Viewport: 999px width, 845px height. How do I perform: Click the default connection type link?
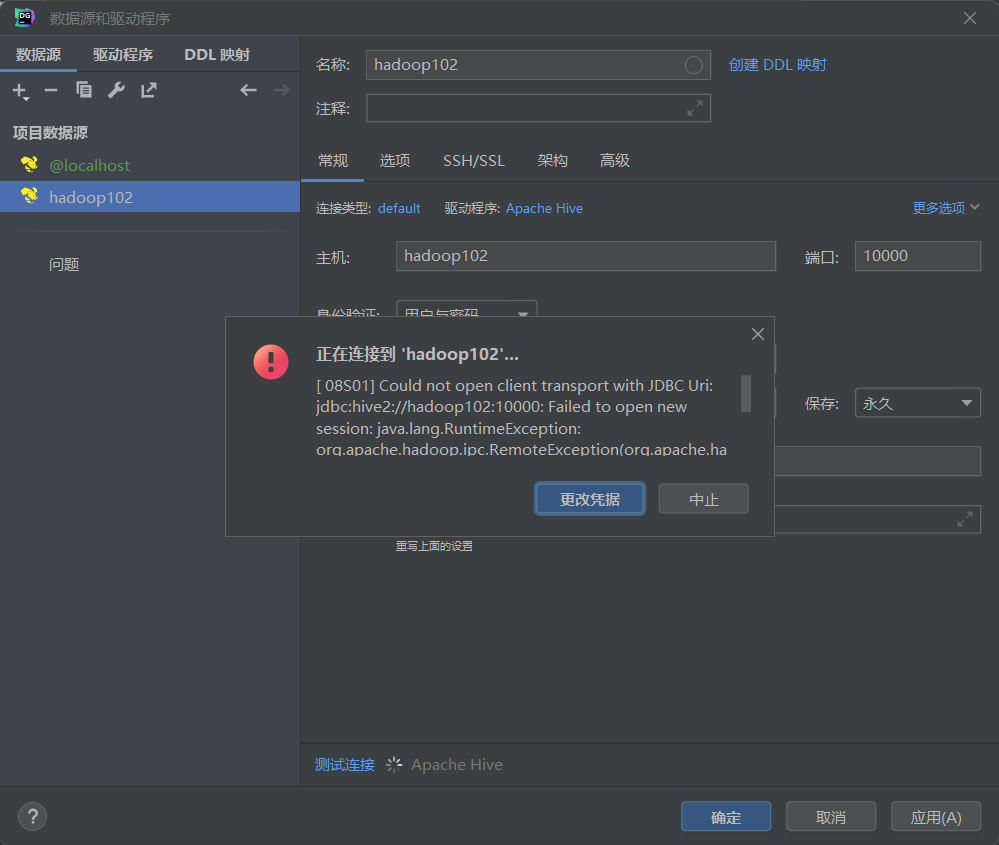pyautogui.click(x=399, y=208)
